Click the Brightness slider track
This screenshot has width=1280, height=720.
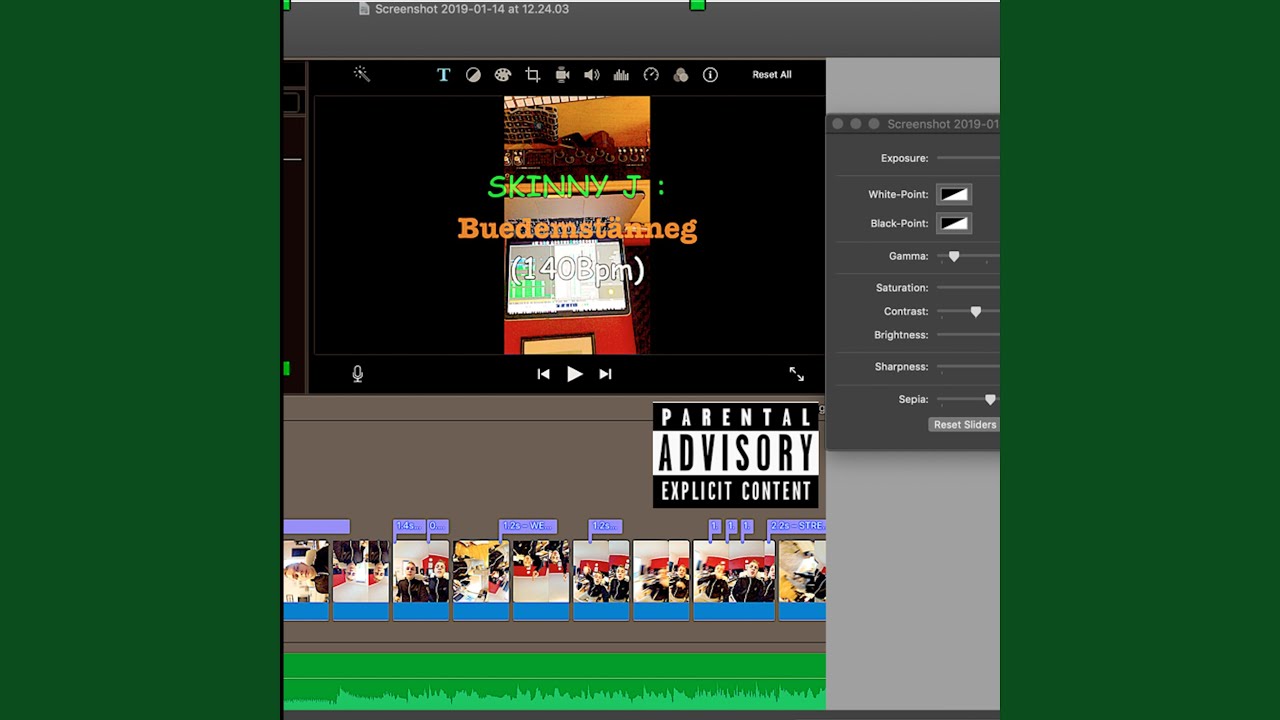pyautogui.click(x=968, y=335)
